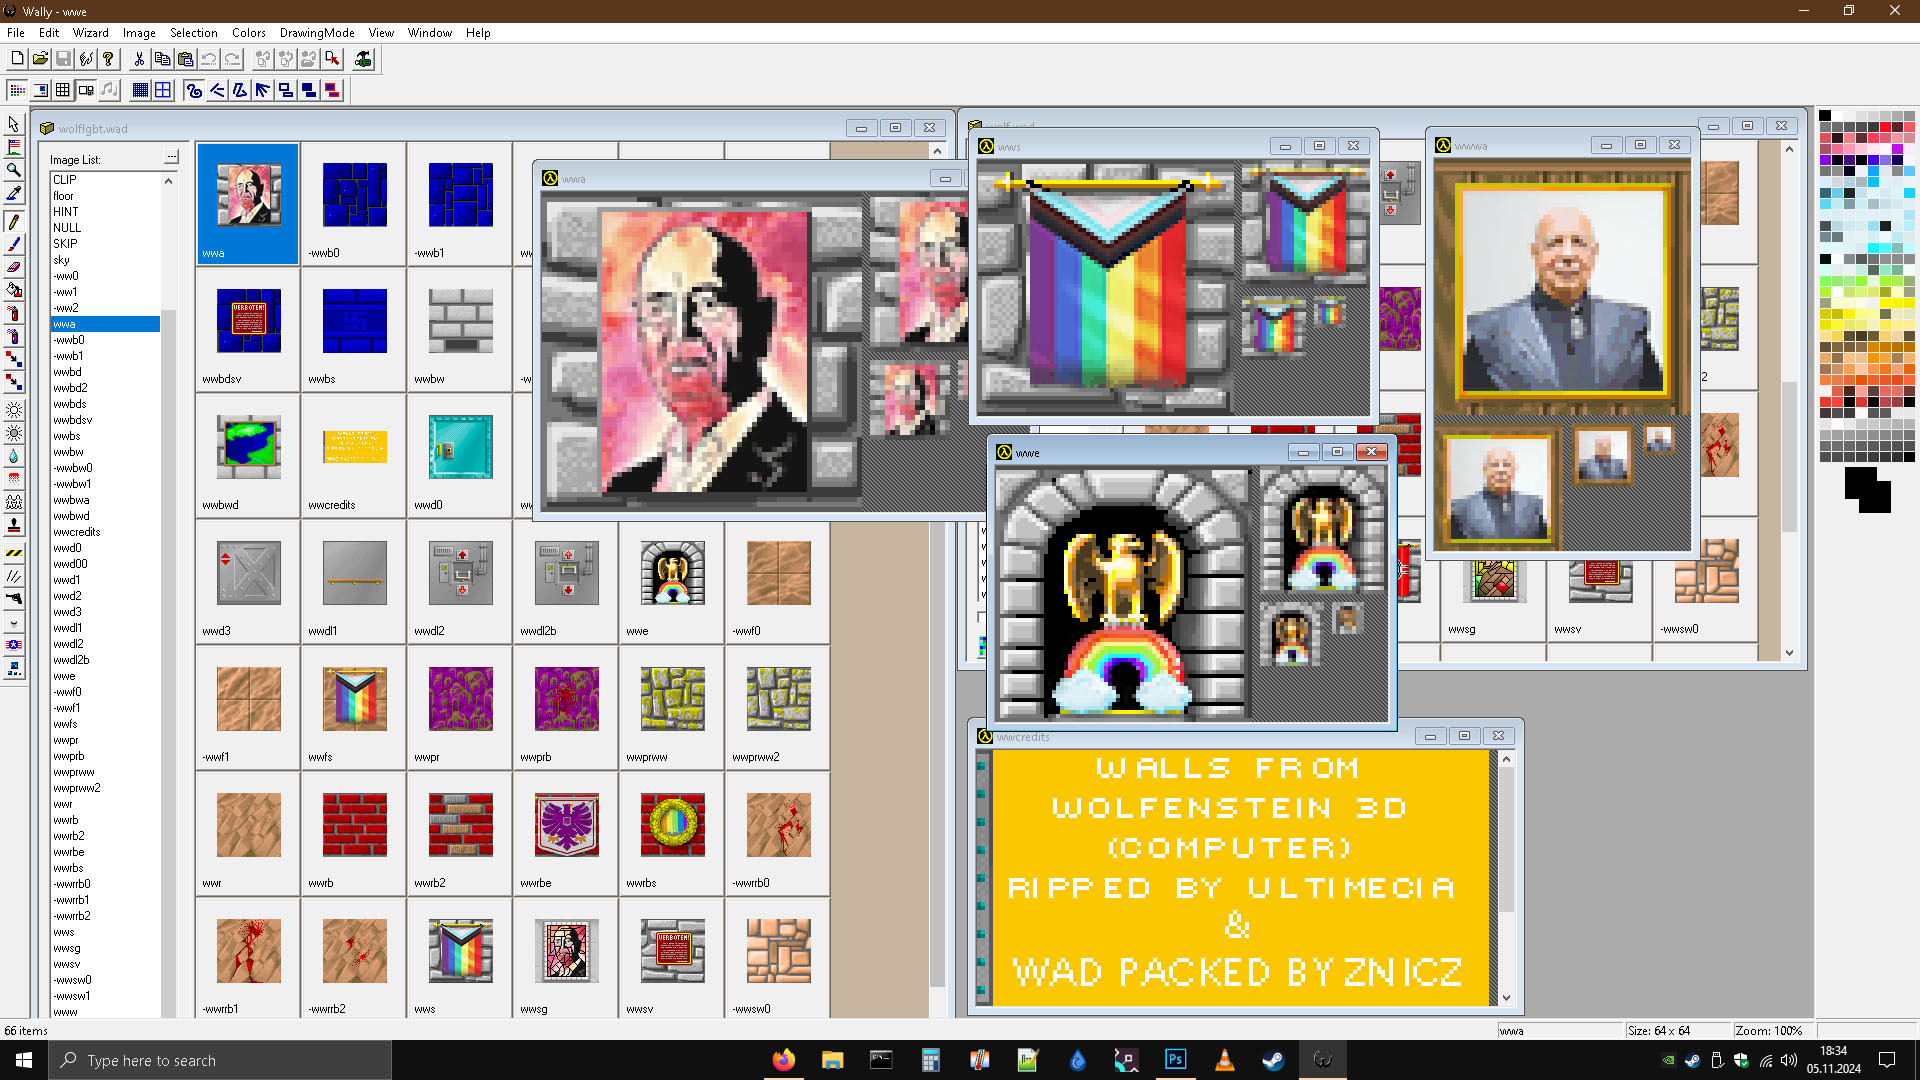Viewport: 1920px width, 1080px height.
Task: Toggle the blue four-pane tile button
Action: point(163,90)
